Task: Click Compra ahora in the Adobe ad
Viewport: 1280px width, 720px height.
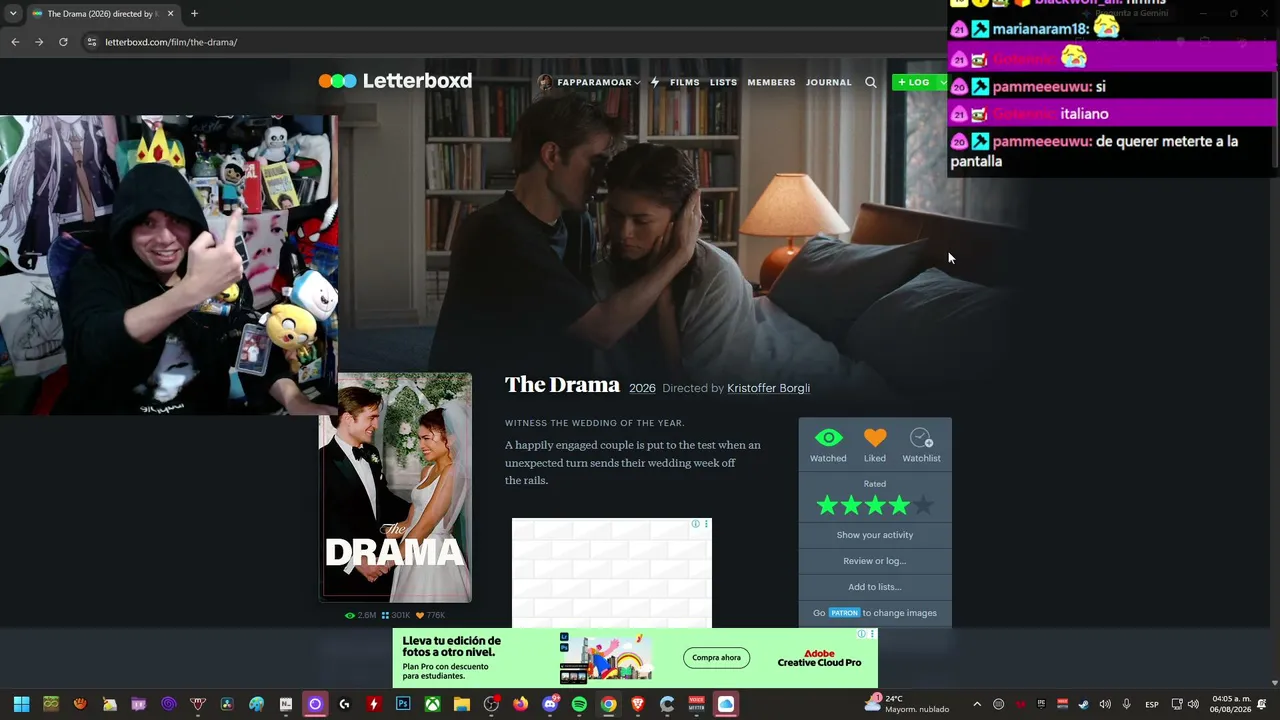Action: point(717,657)
